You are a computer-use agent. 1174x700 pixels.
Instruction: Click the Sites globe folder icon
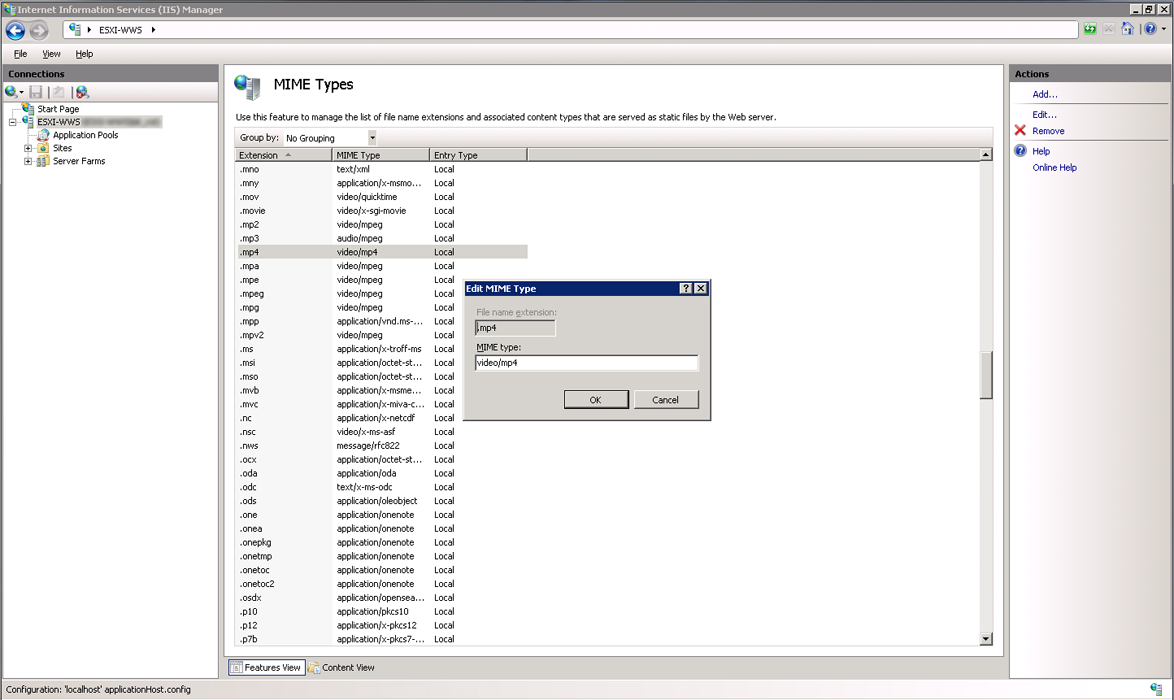[43, 148]
